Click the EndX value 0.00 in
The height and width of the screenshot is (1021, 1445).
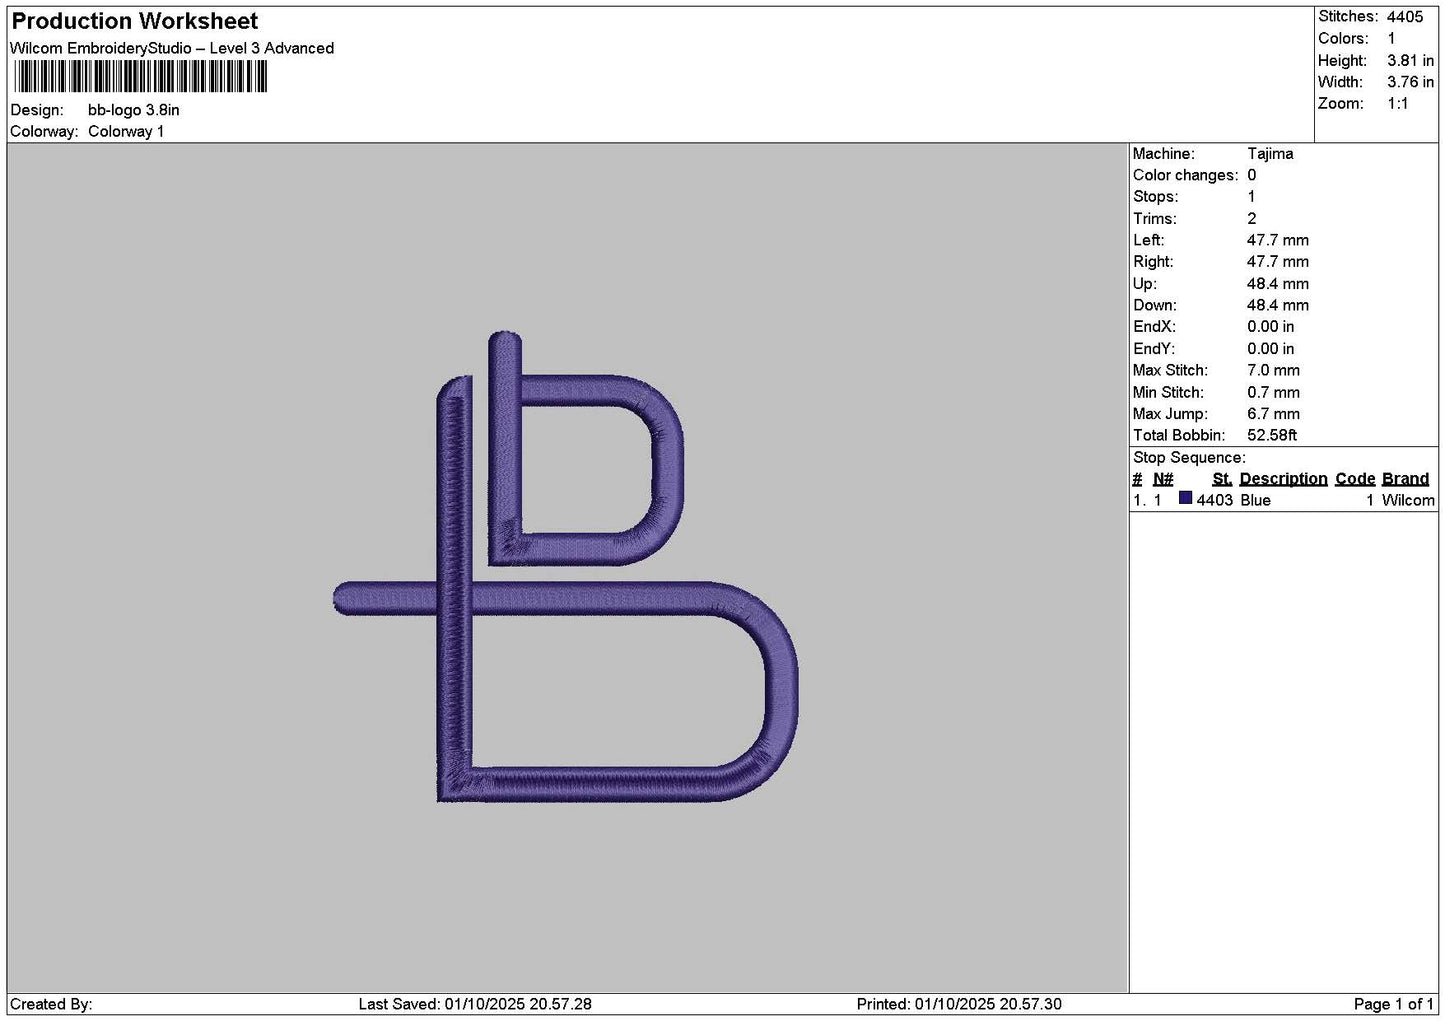coord(1271,326)
